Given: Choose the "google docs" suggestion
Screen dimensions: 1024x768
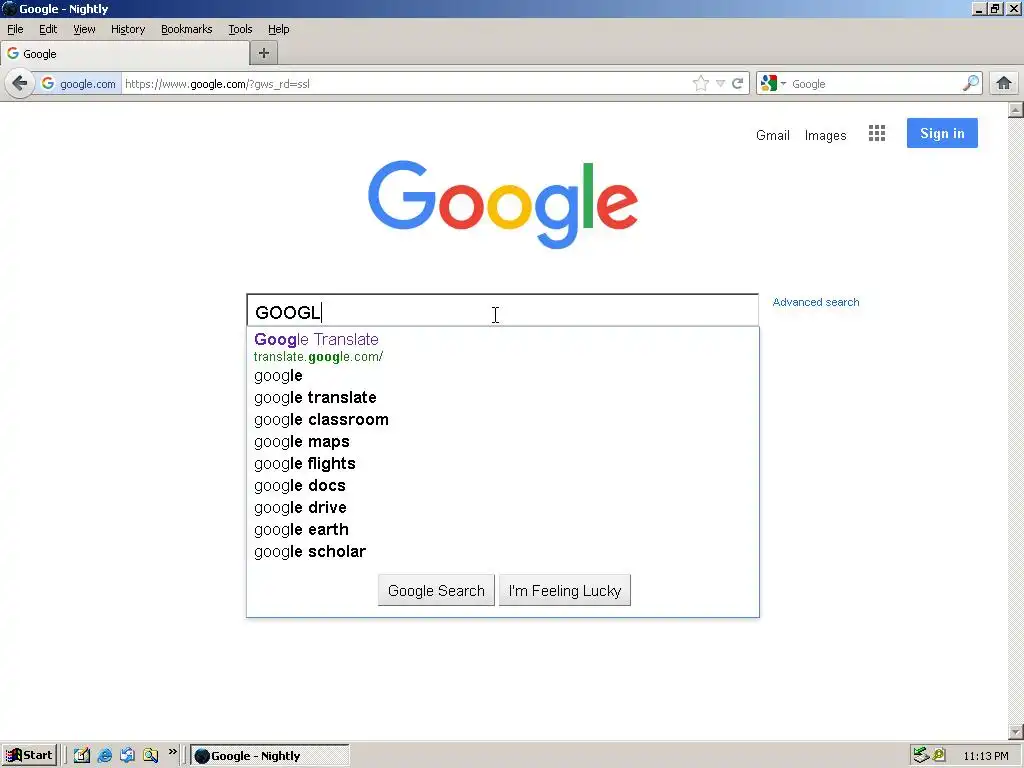Looking at the screenshot, I should (x=503, y=485).
